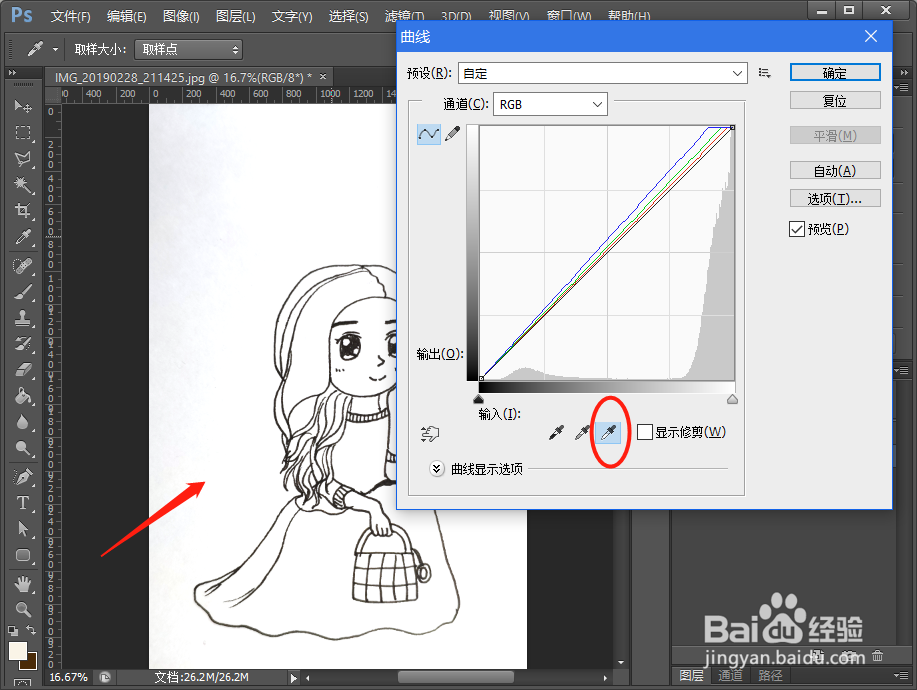Click the top-right curve control point
The height and width of the screenshot is (690, 917).
coord(732,127)
